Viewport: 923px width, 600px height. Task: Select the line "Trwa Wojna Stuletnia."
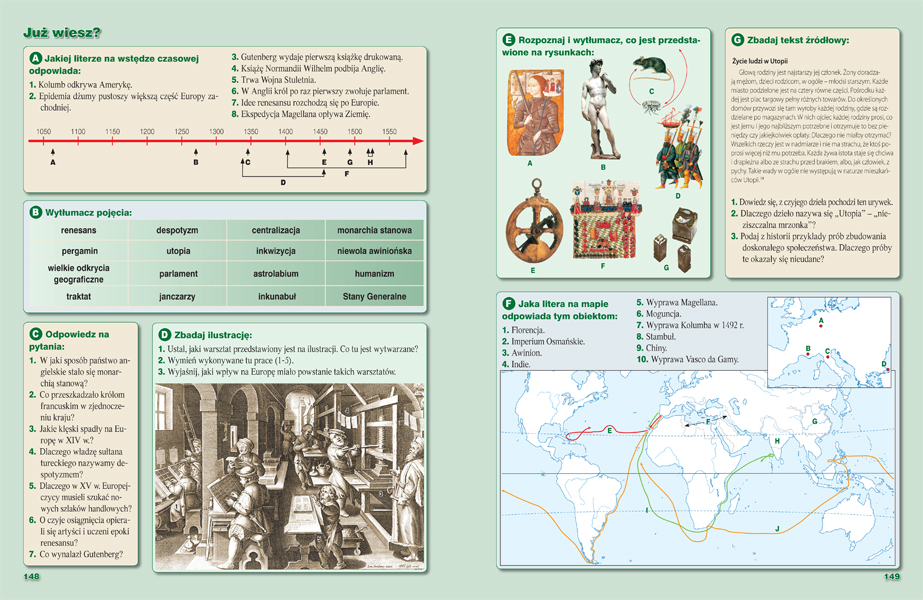coord(278,79)
